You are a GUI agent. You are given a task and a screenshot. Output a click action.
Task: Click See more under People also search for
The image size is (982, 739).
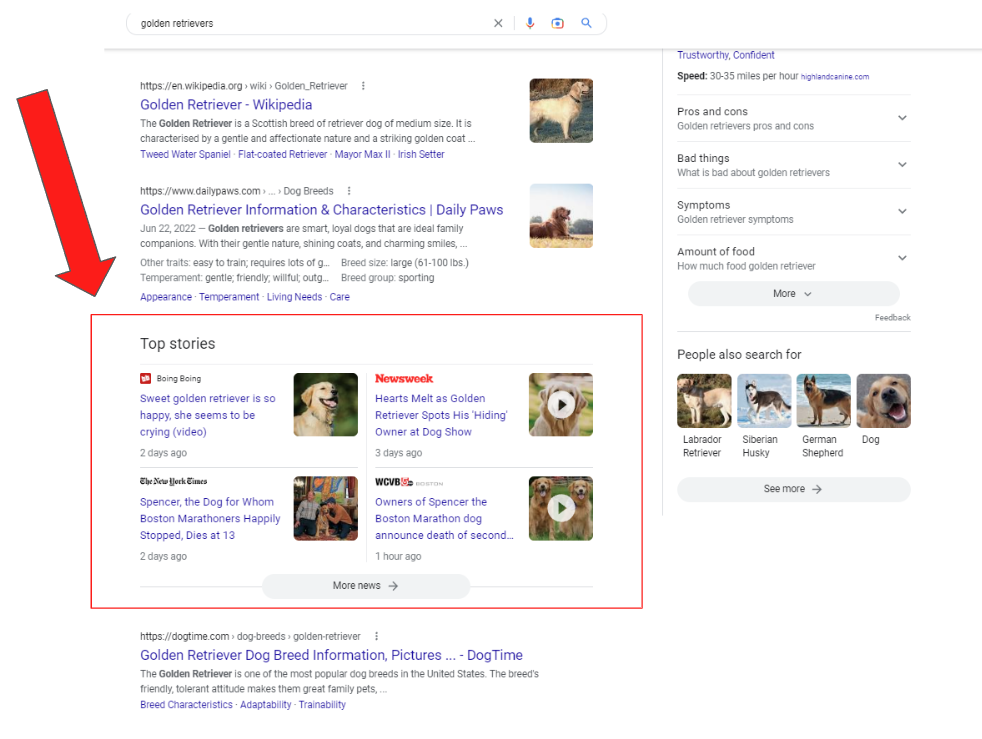click(793, 489)
